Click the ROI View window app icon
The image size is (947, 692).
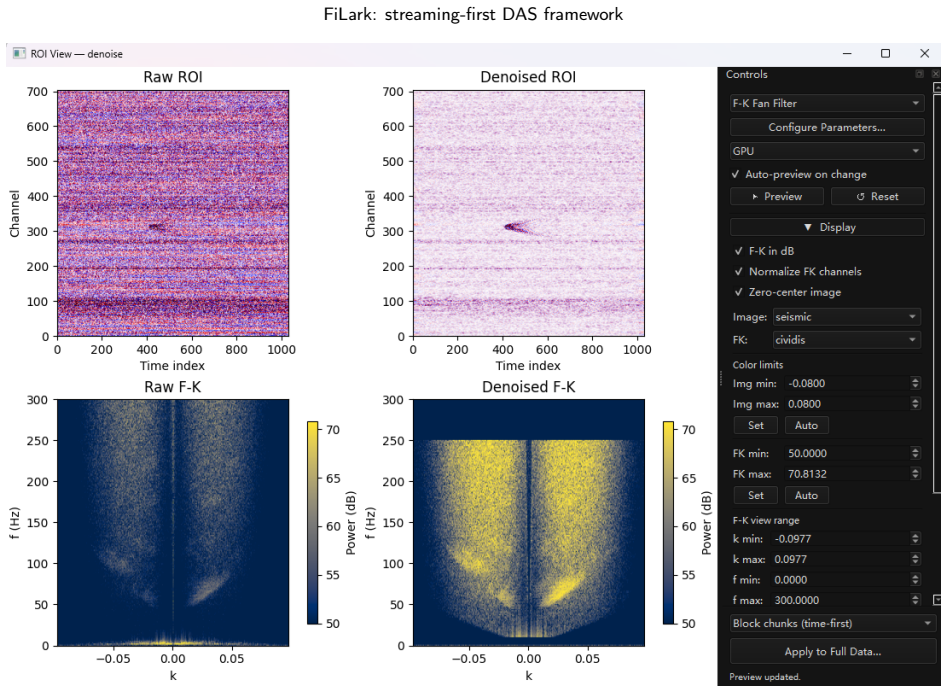19,54
